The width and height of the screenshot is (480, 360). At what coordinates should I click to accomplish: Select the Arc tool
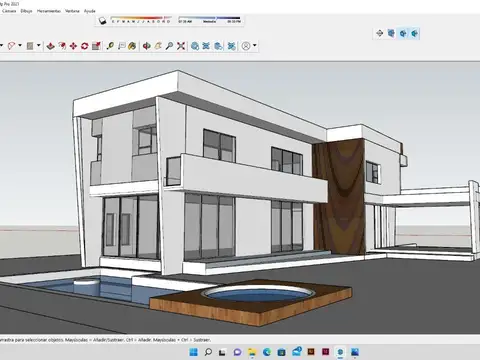pyautogui.click(x=12, y=46)
